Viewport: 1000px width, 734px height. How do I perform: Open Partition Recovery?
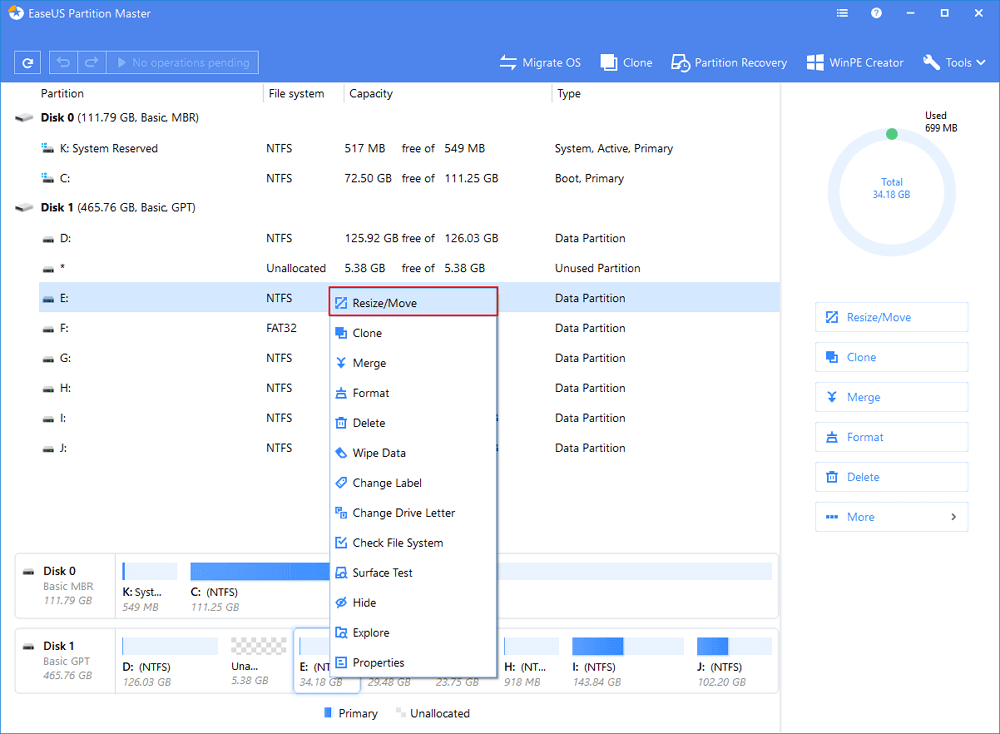[729, 62]
